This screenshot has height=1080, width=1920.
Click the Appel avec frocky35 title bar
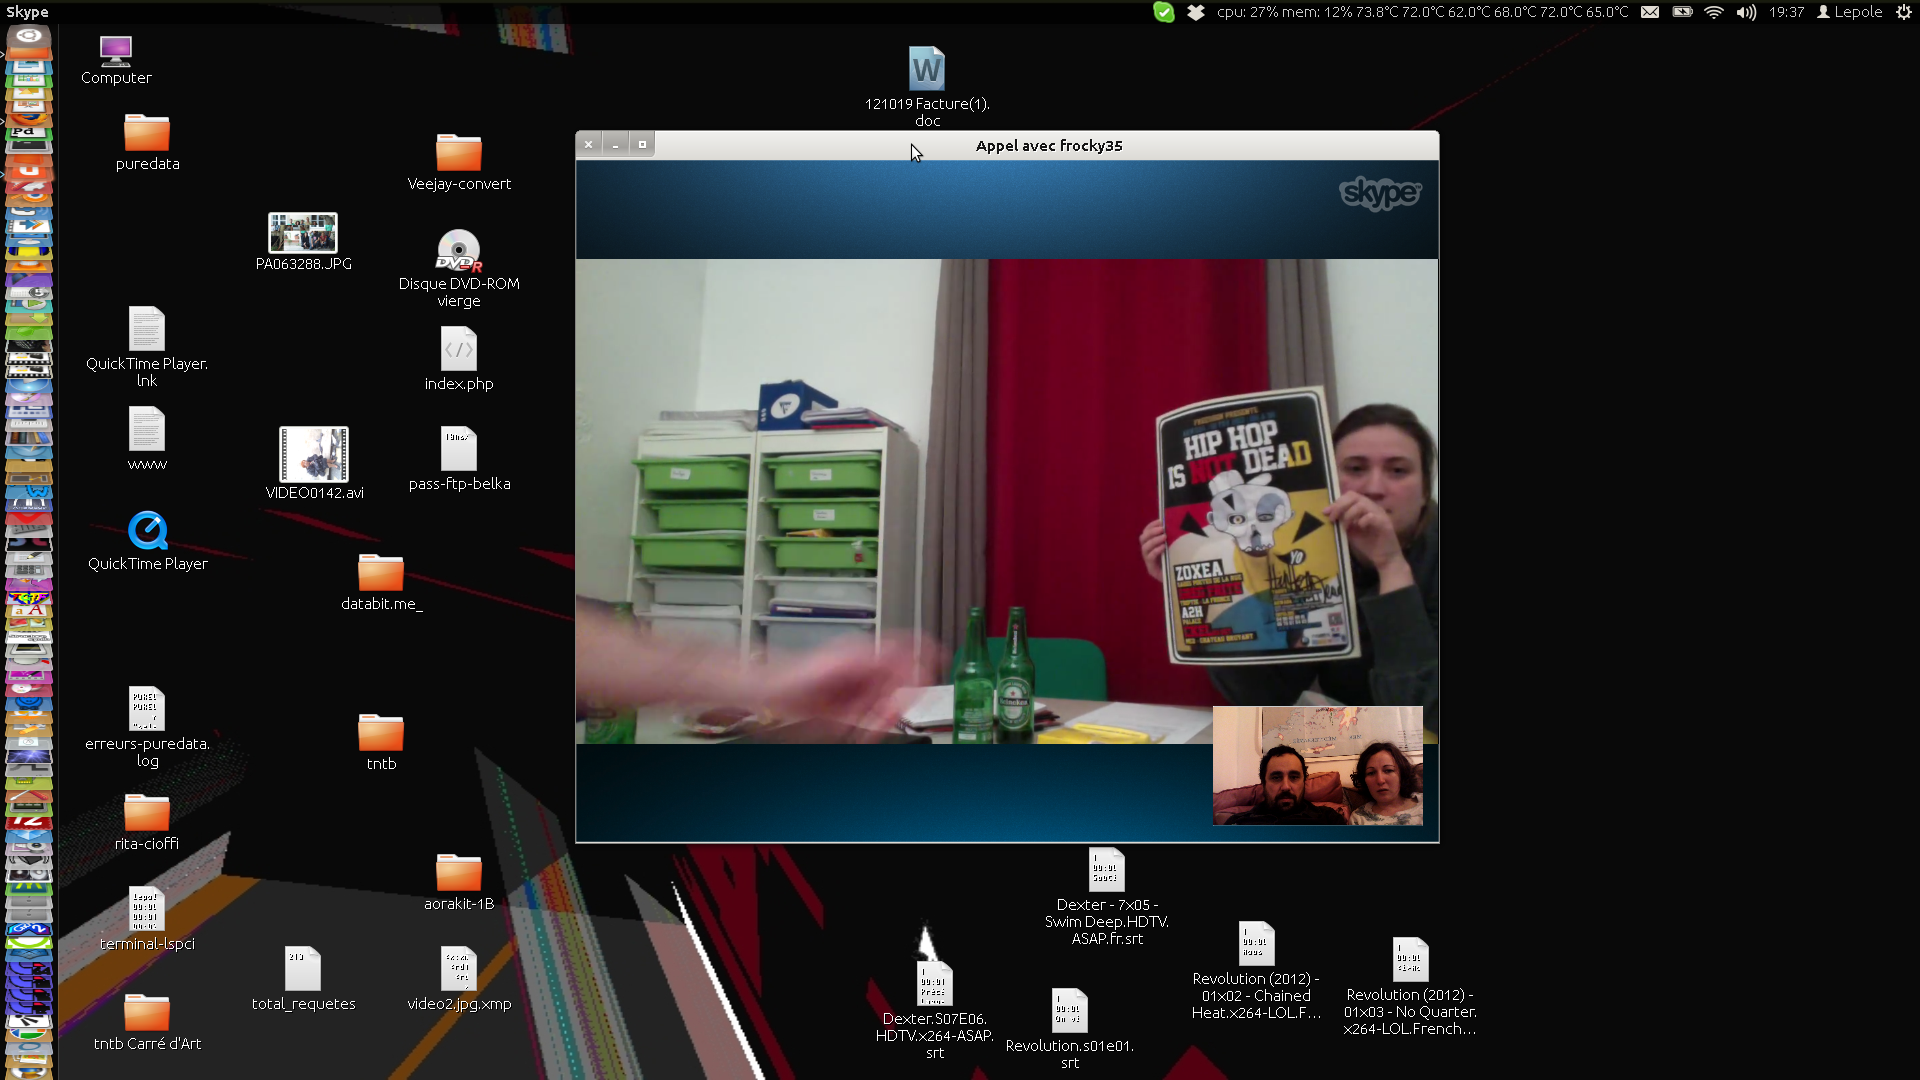pyautogui.click(x=1048, y=145)
